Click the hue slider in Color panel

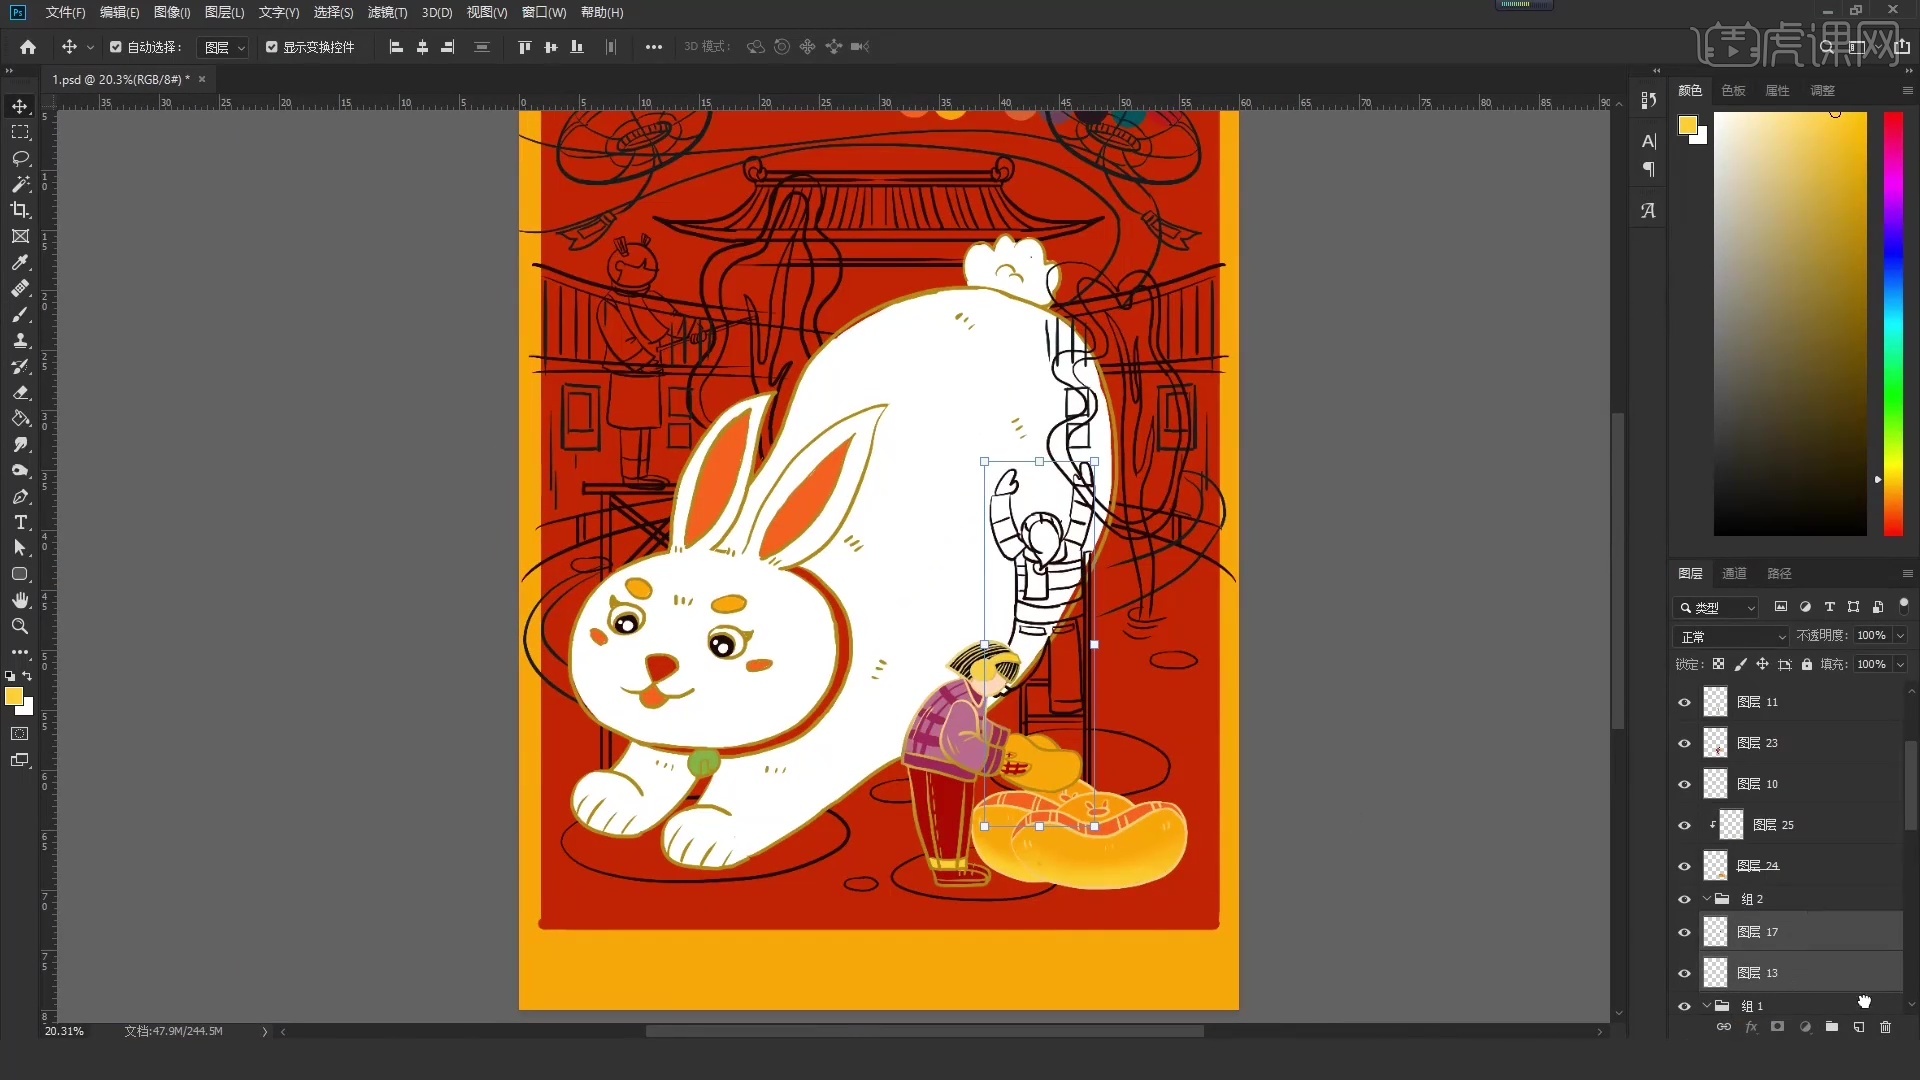(1893, 324)
